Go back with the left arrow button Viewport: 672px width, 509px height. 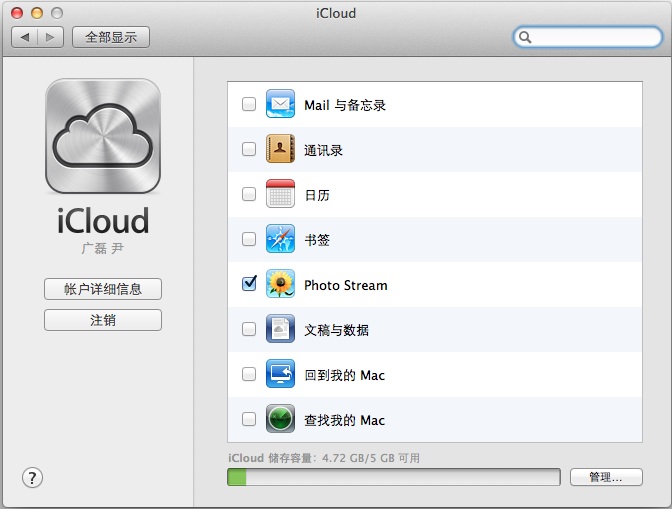coord(24,37)
